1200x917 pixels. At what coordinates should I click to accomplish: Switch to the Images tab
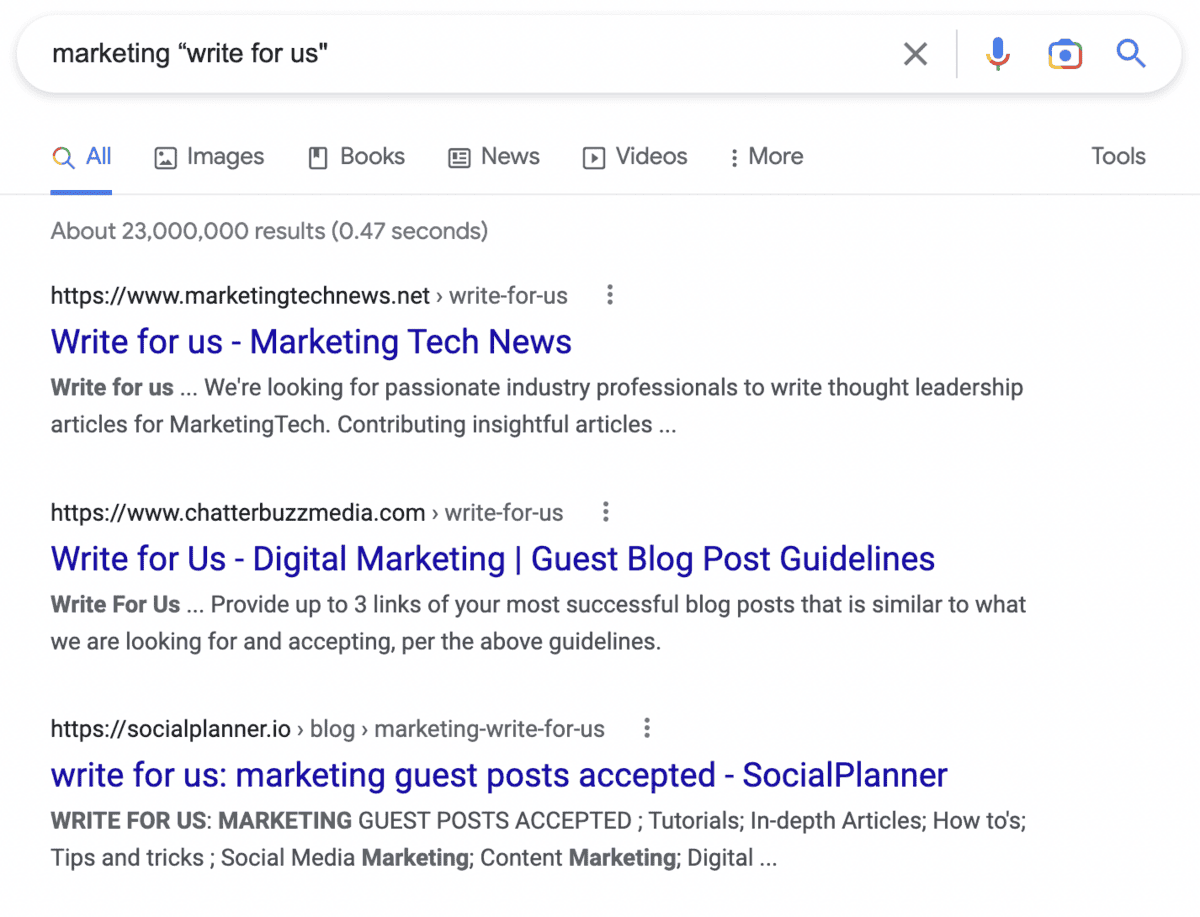coord(209,157)
